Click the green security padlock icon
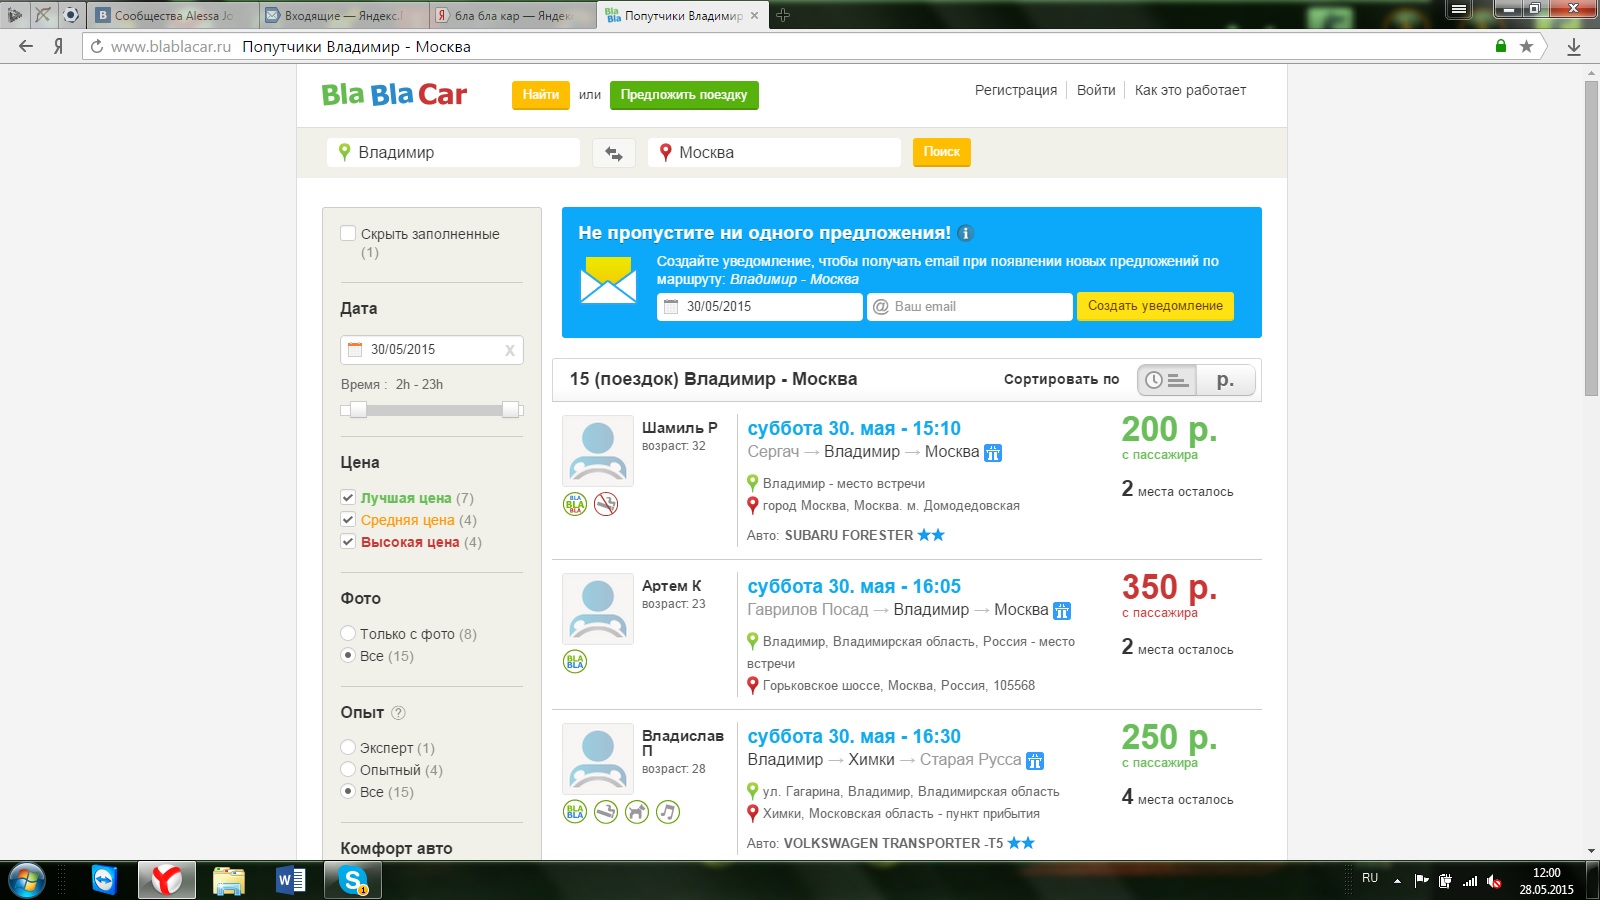Screen dimensions: 1600x900 [x=1500, y=46]
